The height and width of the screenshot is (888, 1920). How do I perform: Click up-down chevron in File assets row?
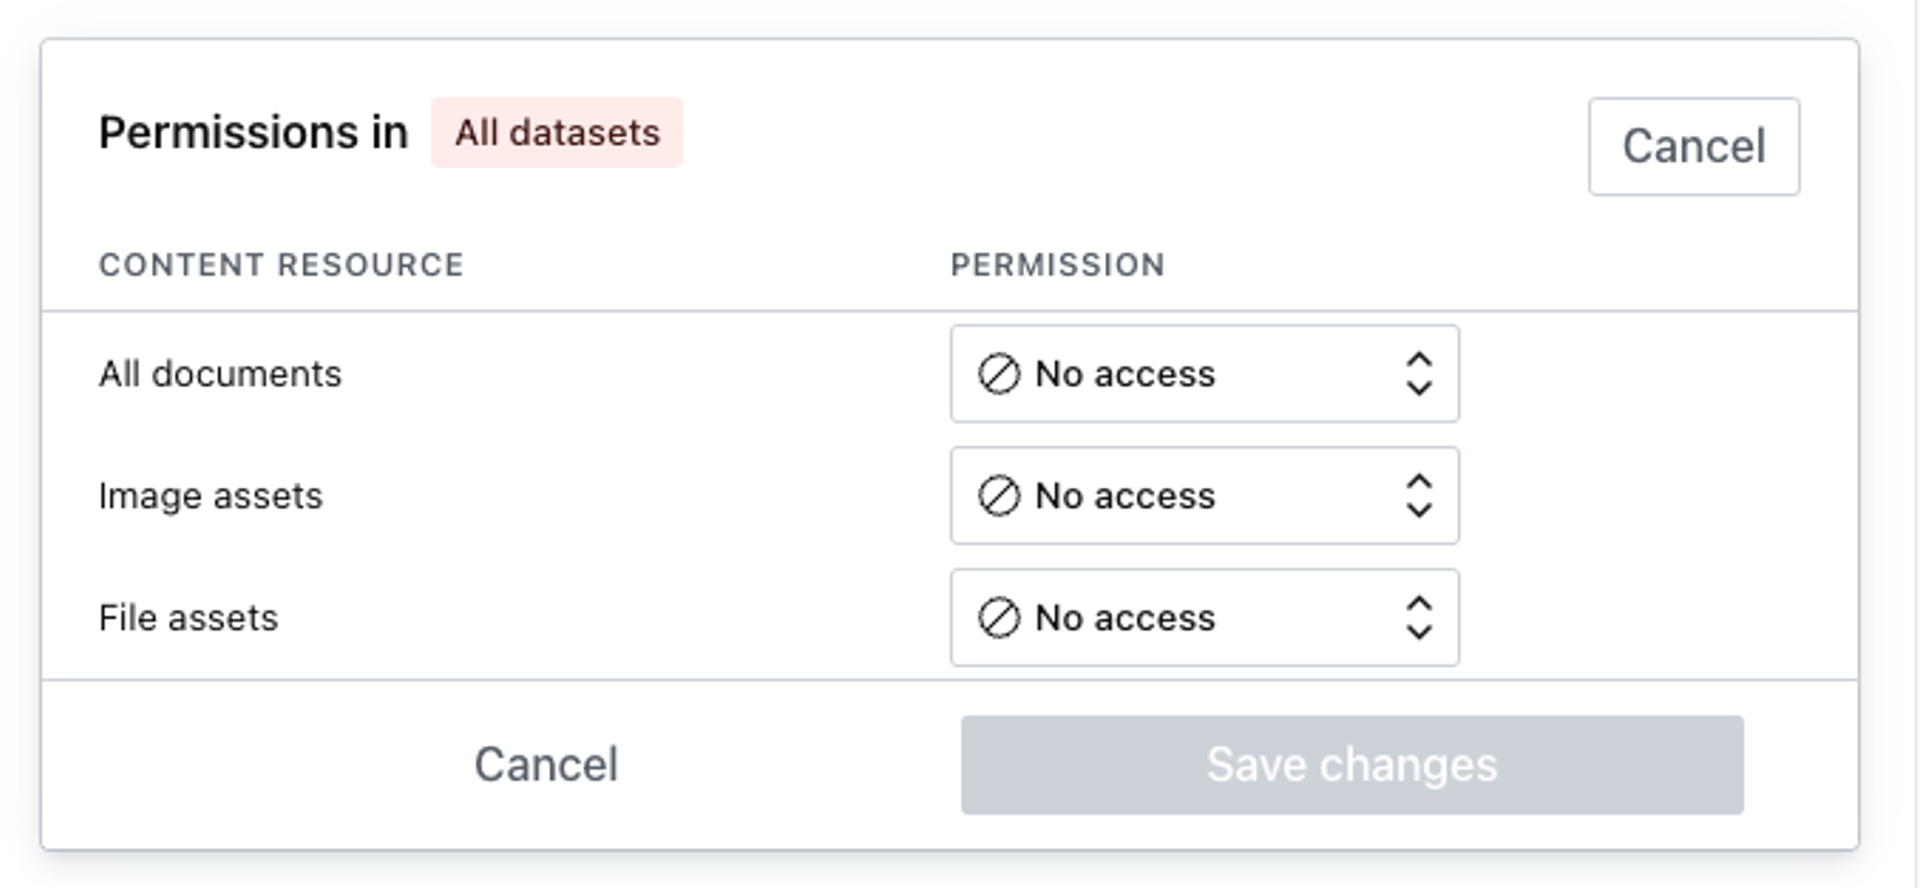coord(1419,618)
